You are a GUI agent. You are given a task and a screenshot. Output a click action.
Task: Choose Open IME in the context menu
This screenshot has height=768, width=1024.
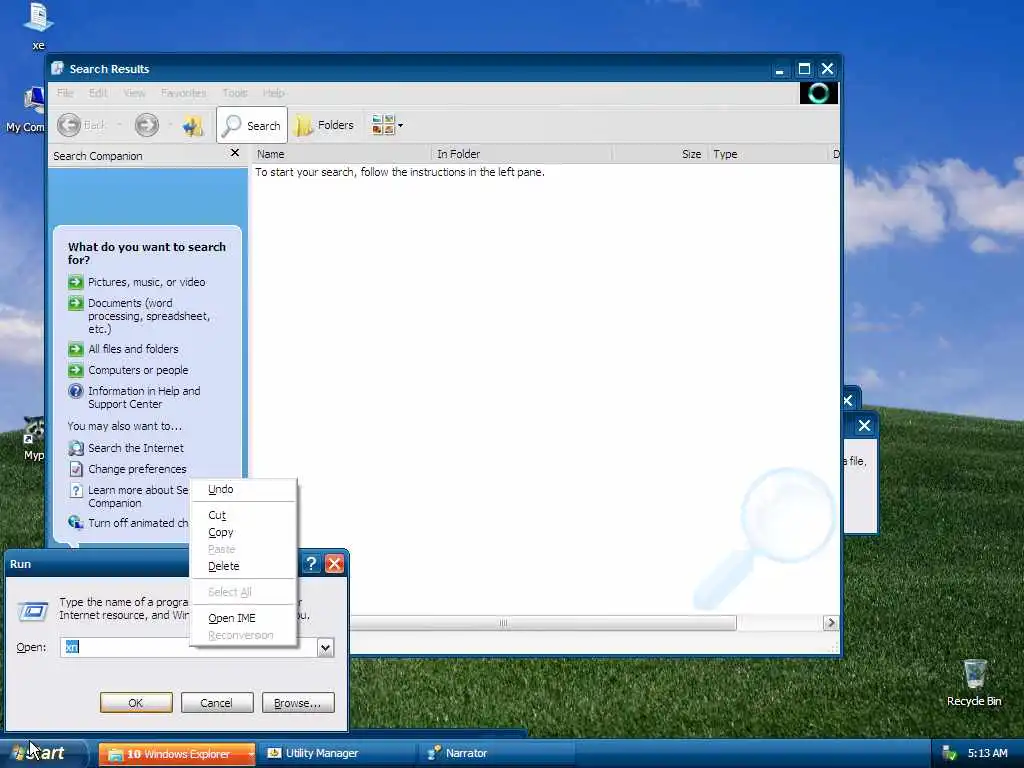click(x=243, y=618)
